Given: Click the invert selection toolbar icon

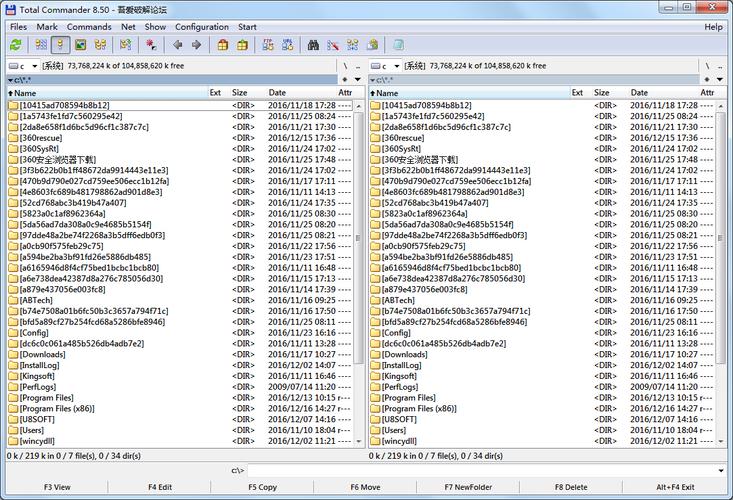Looking at the screenshot, I should click(125, 45).
